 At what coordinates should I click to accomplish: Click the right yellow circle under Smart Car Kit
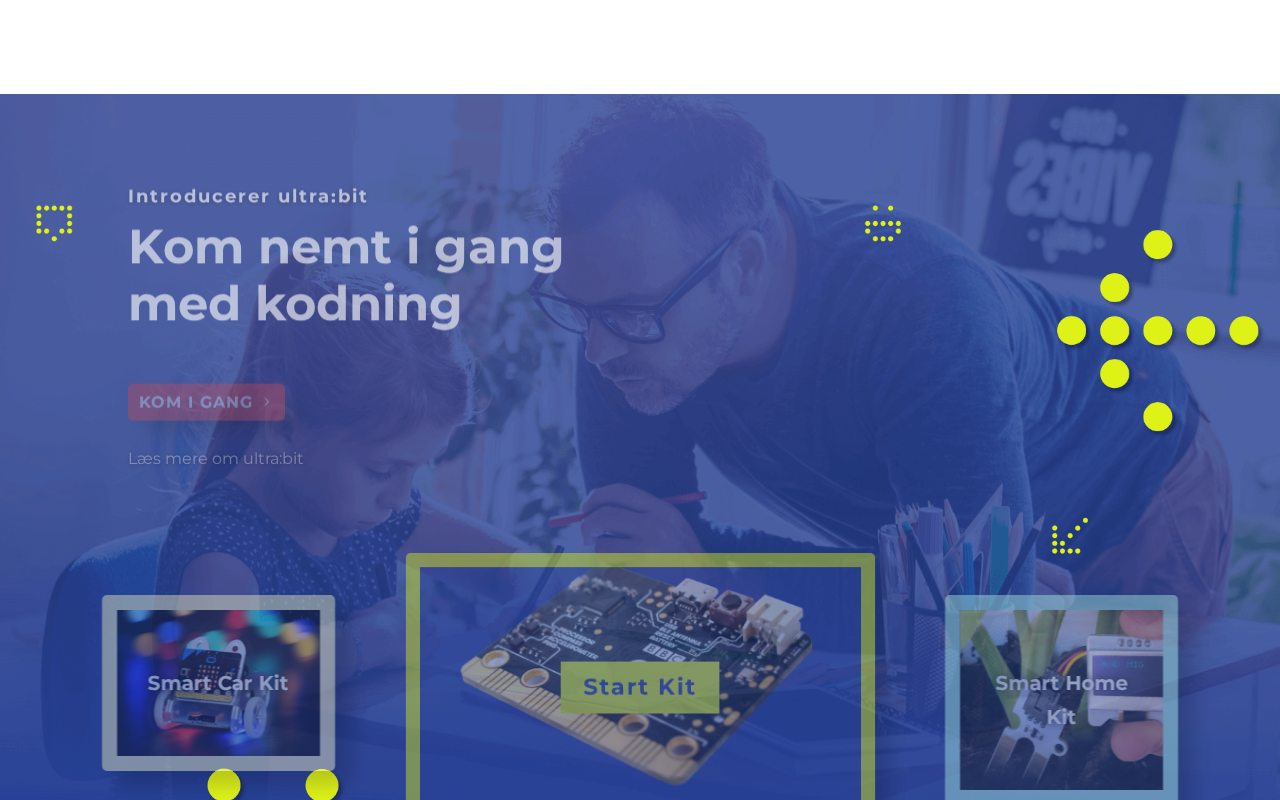(322, 785)
